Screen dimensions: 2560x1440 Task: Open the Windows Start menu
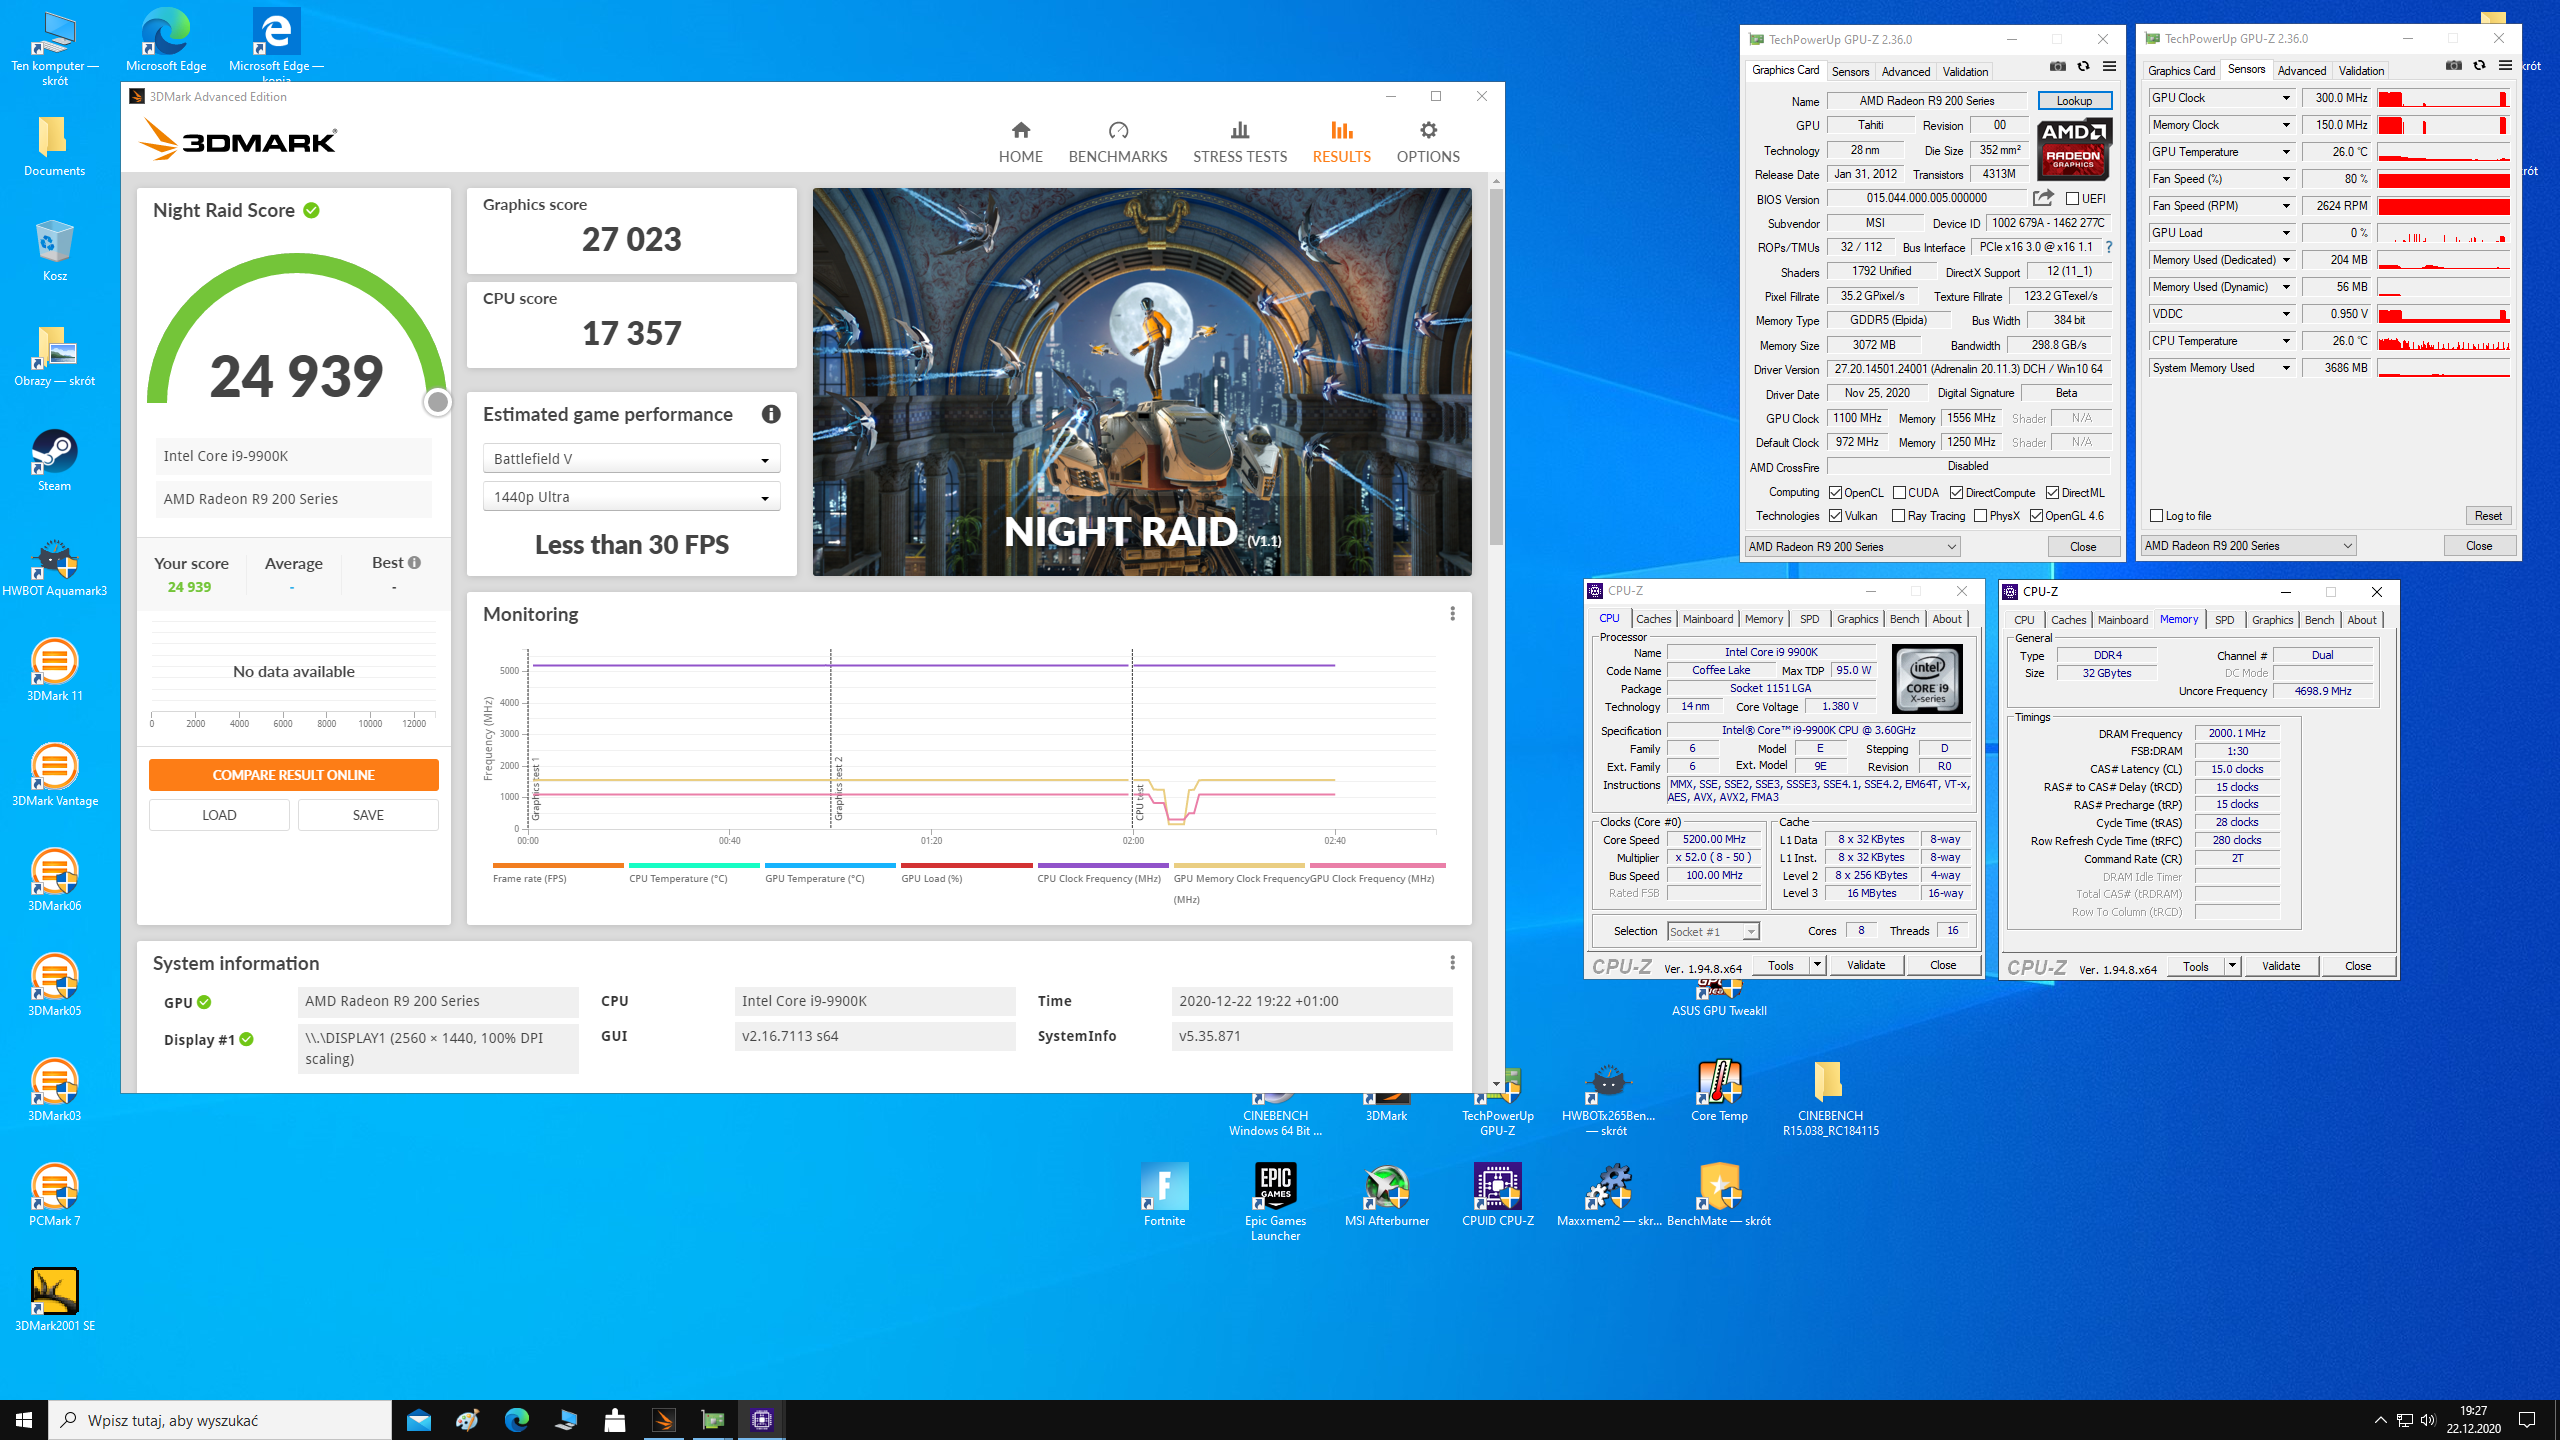pos(24,1420)
